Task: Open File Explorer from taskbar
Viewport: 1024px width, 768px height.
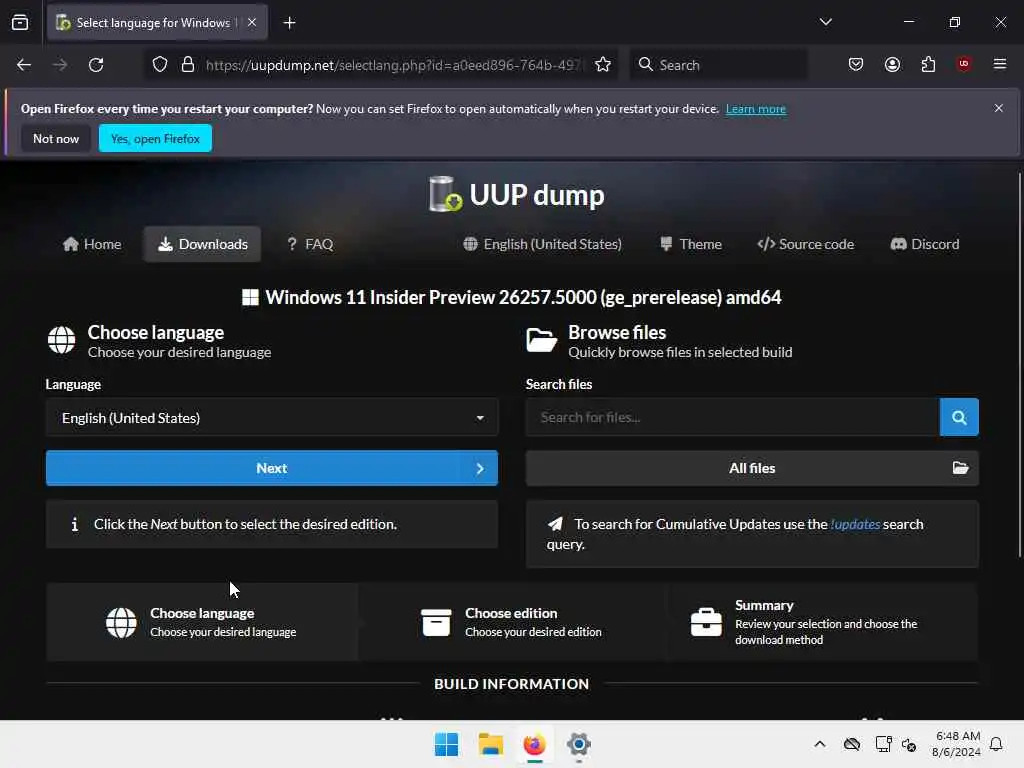Action: pyautogui.click(x=490, y=744)
